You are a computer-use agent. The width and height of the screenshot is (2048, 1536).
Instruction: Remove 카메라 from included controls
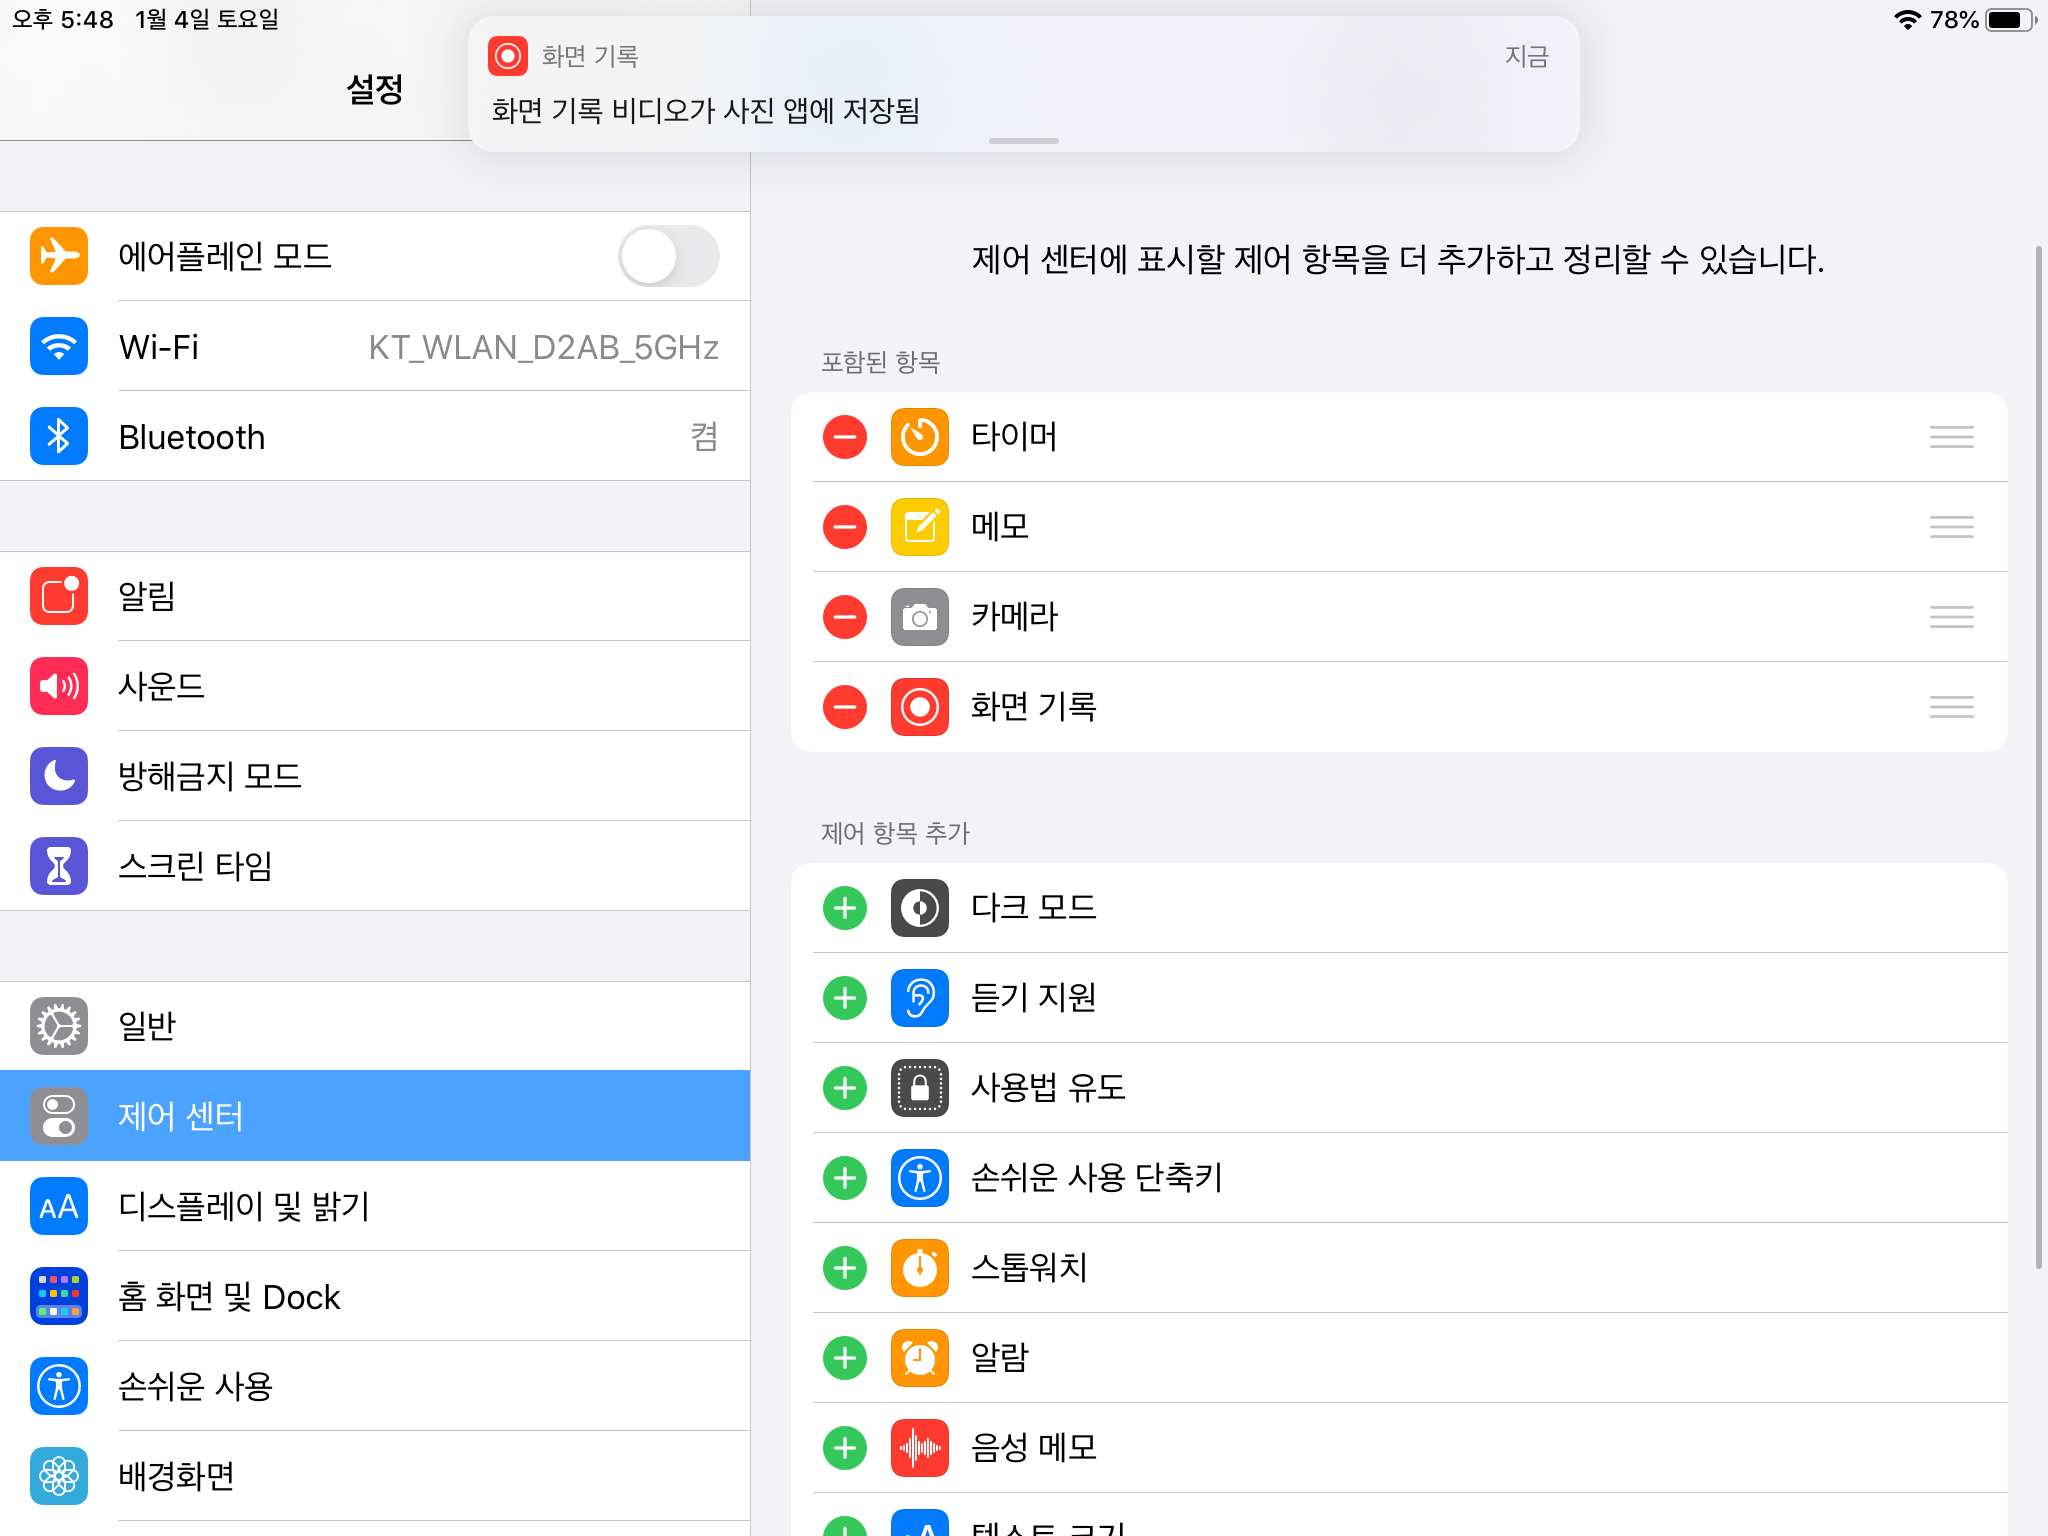[845, 617]
